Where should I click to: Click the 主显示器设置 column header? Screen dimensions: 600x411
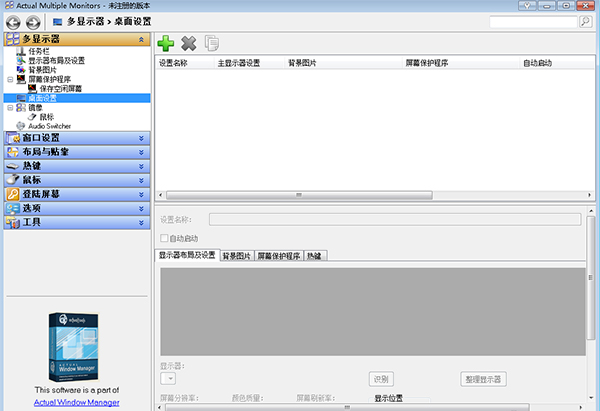pyautogui.click(x=249, y=63)
